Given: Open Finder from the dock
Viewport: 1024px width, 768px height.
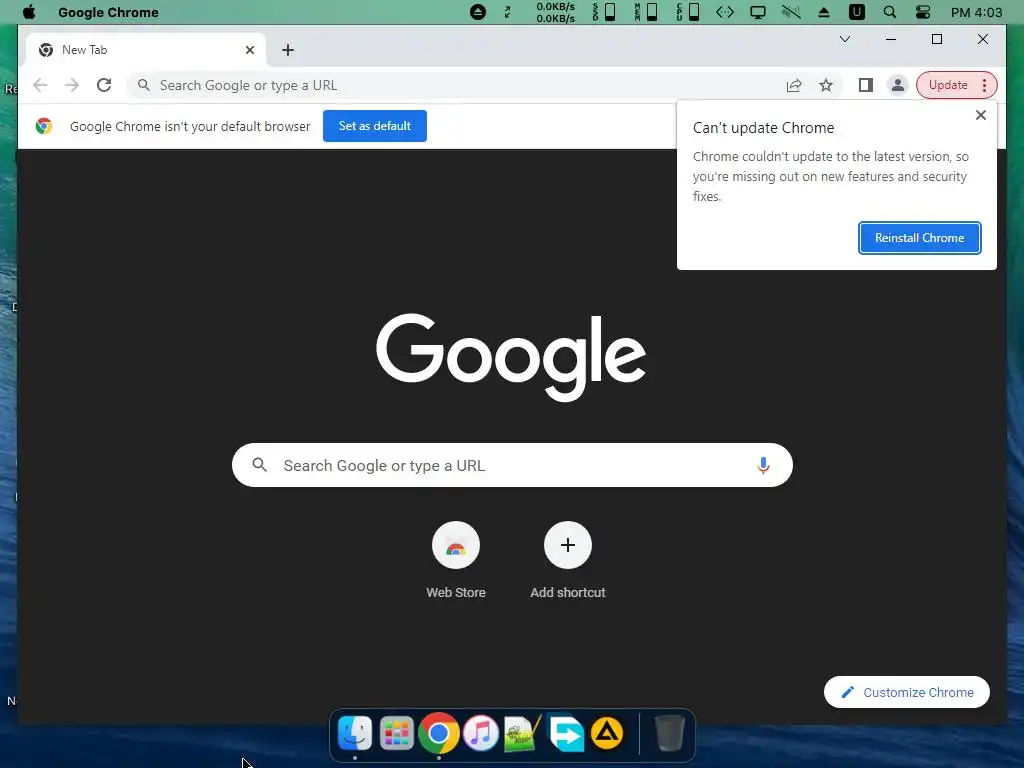Looking at the screenshot, I should [x=355, y=733].
